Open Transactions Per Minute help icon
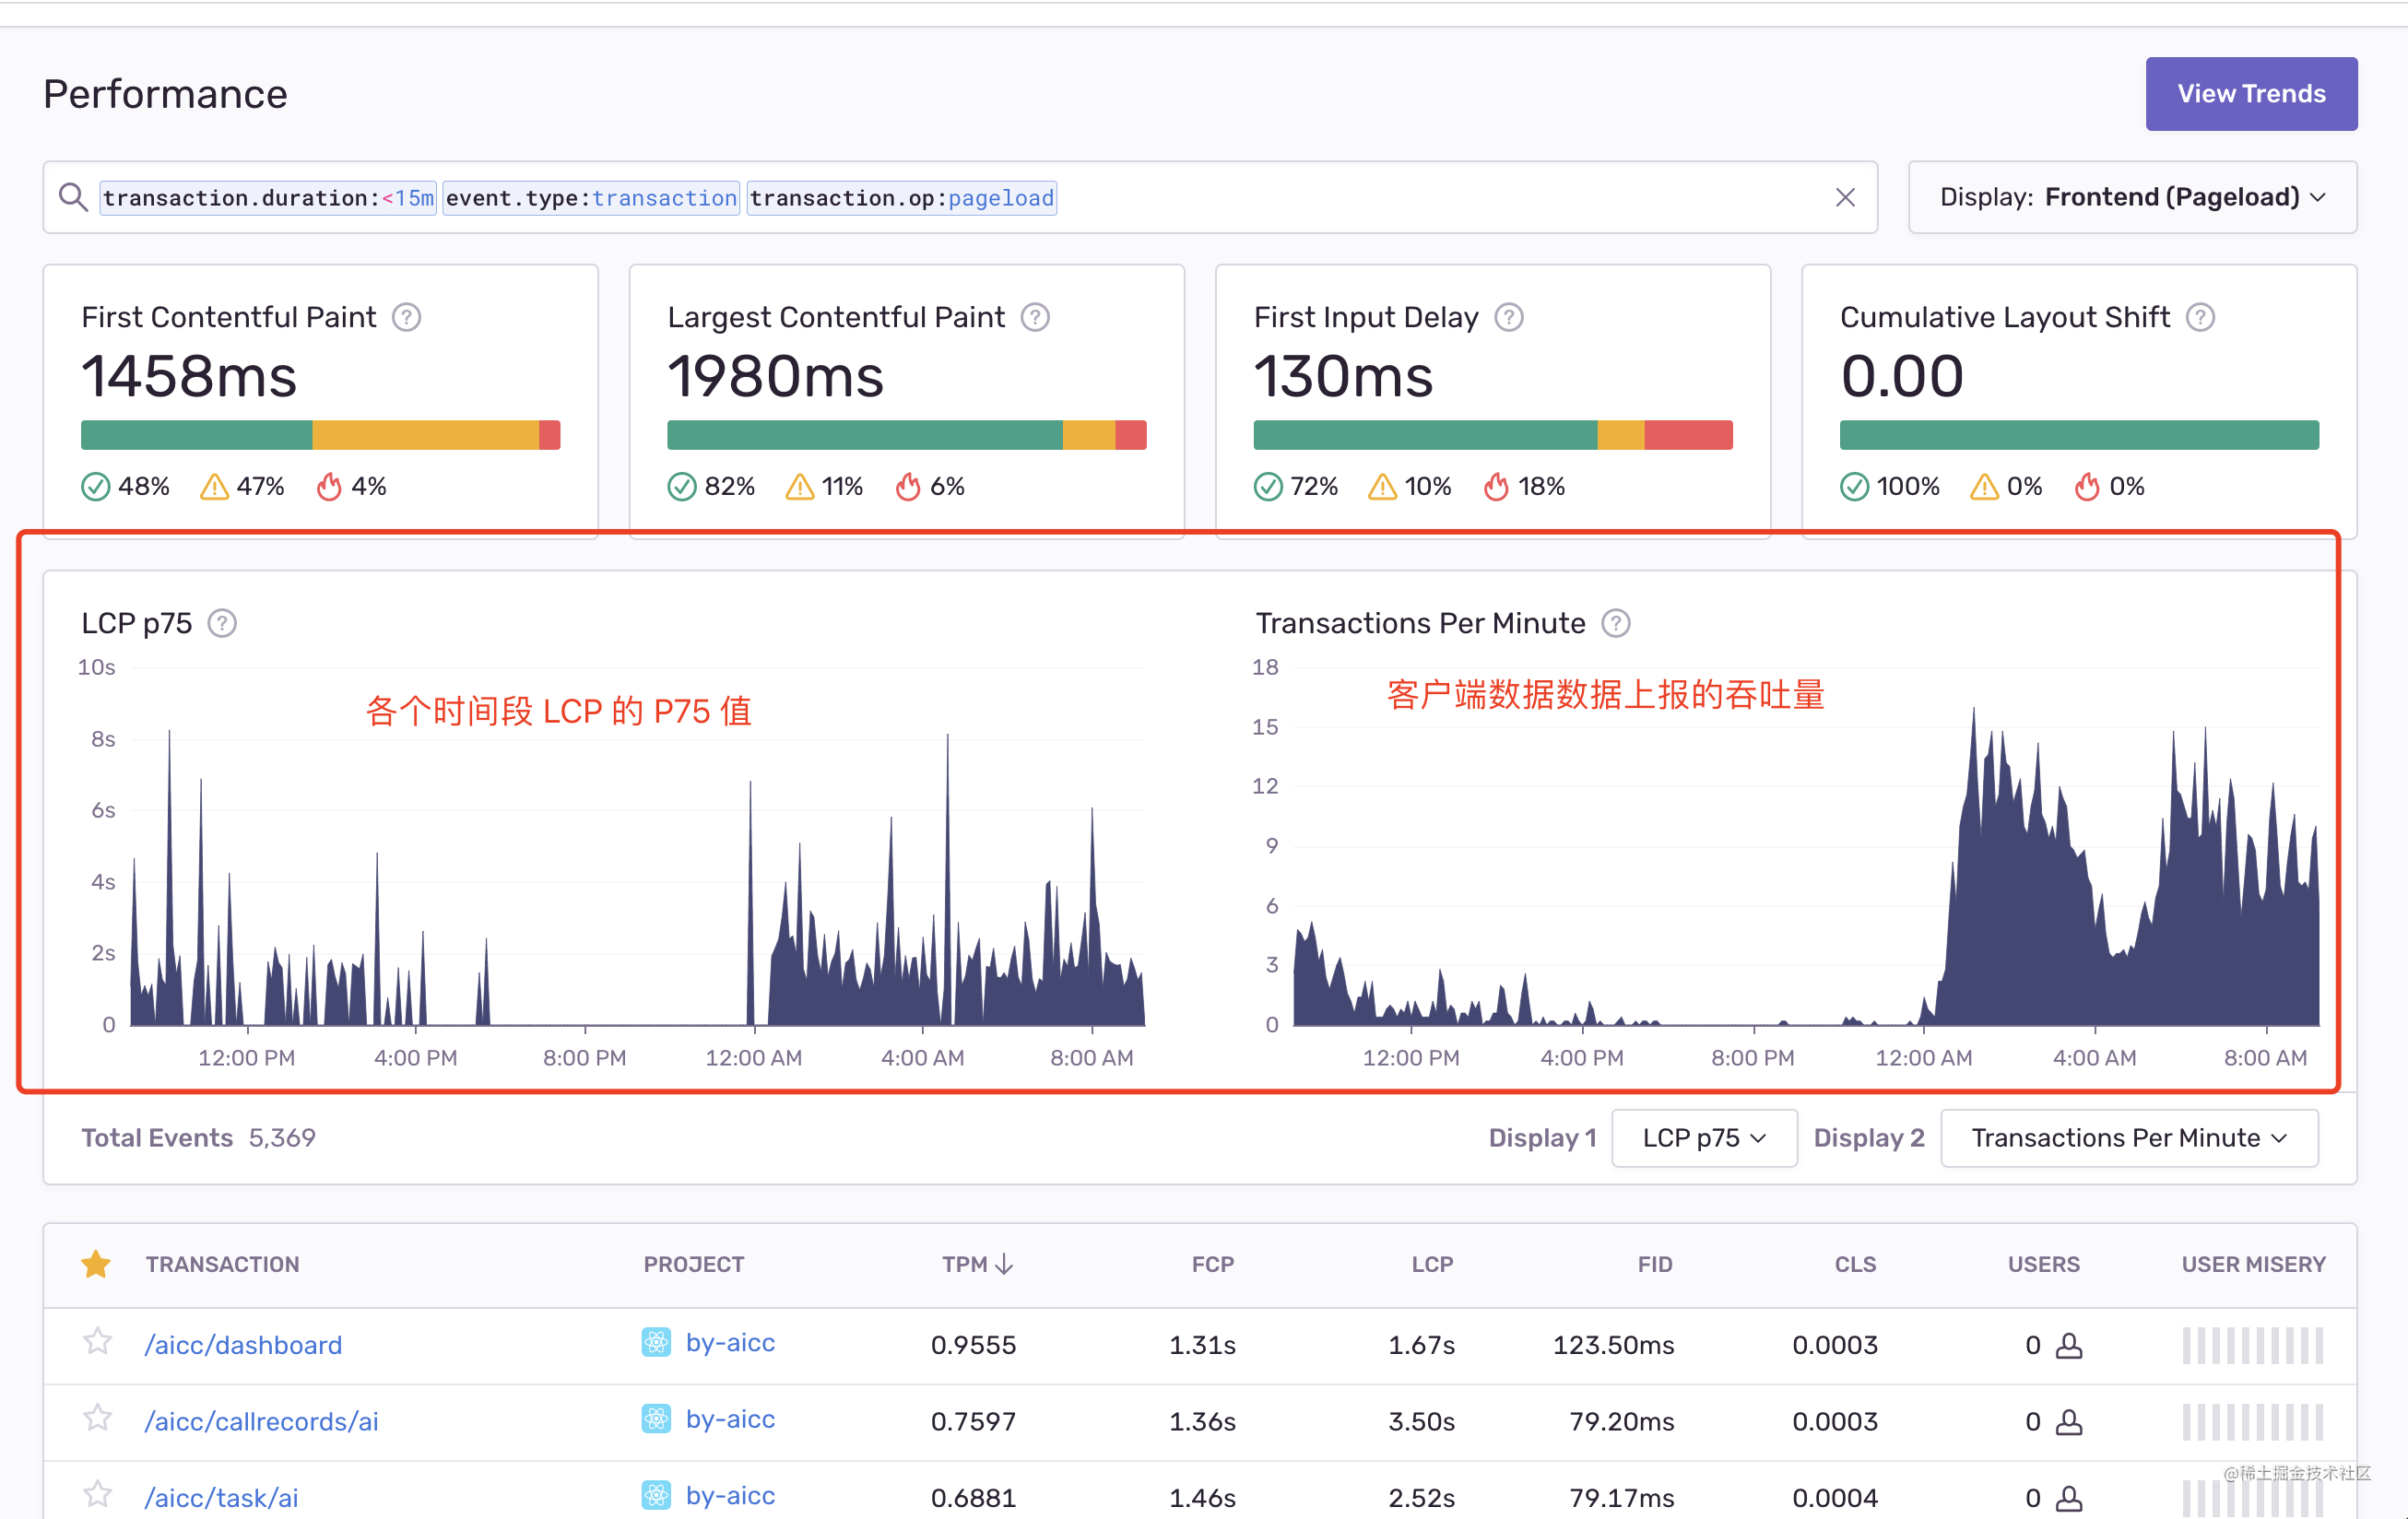The width and height of the screenshot is (2408, 1519). [1616, 623]
